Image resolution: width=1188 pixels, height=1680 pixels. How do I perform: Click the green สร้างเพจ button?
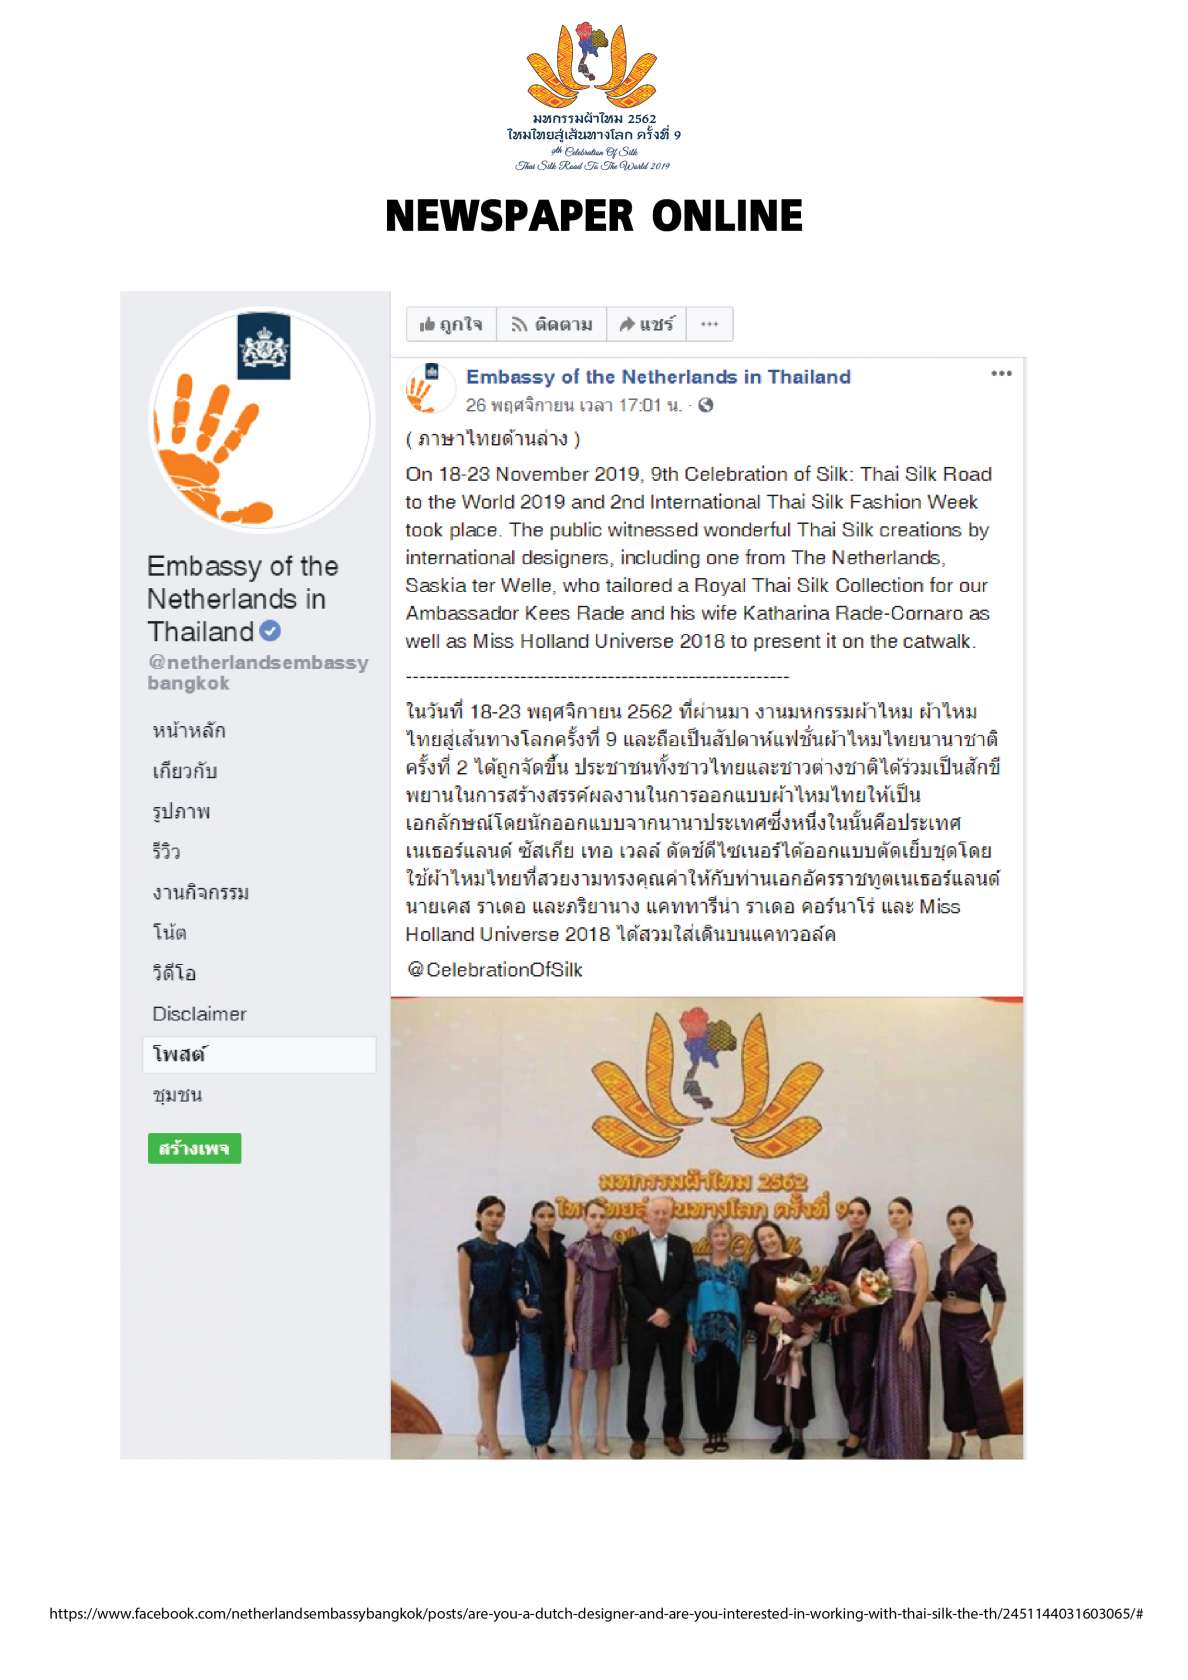point(194,1148)
